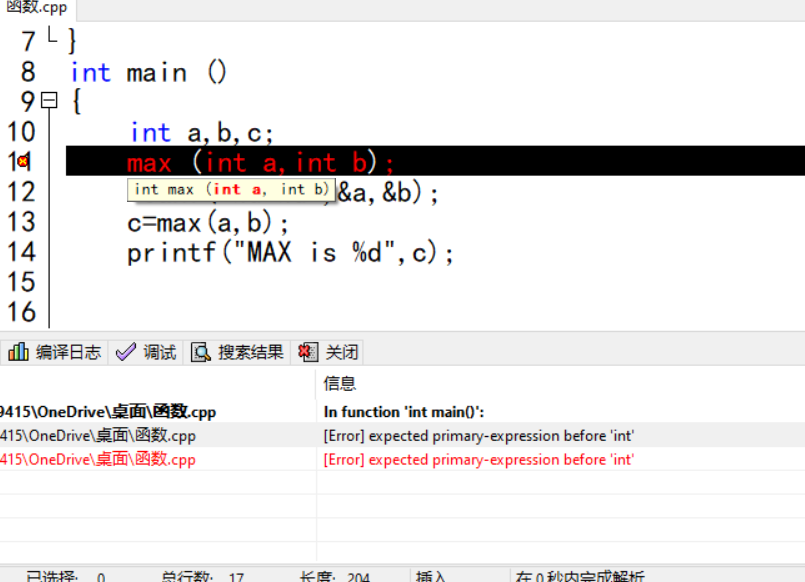Click the 插入 status bar indicator
This screenshot has height=582, width=805.
coord(430,576)
